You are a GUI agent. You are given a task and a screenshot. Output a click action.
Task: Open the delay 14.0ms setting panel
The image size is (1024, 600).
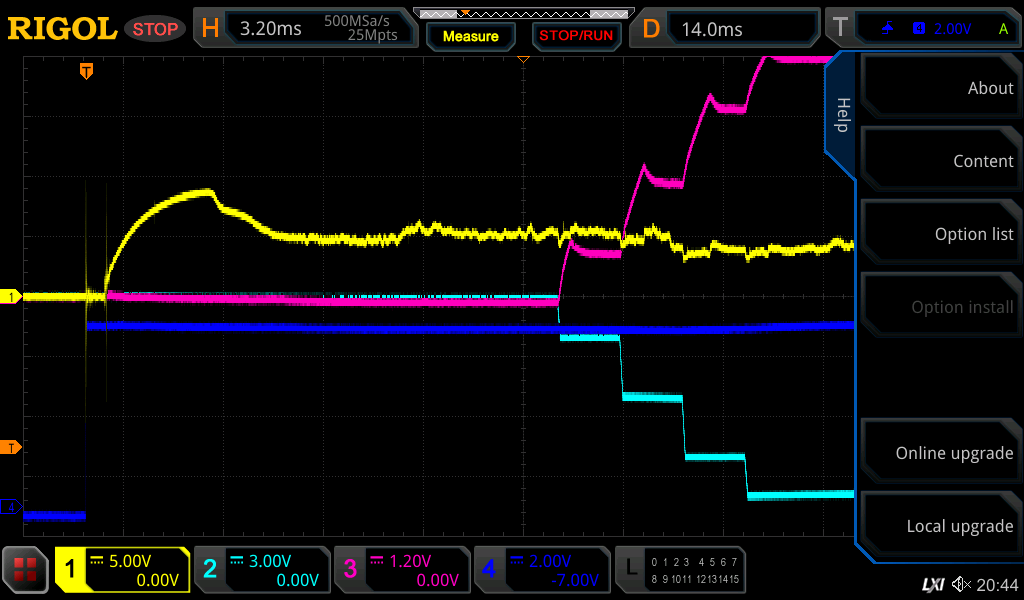729,29
